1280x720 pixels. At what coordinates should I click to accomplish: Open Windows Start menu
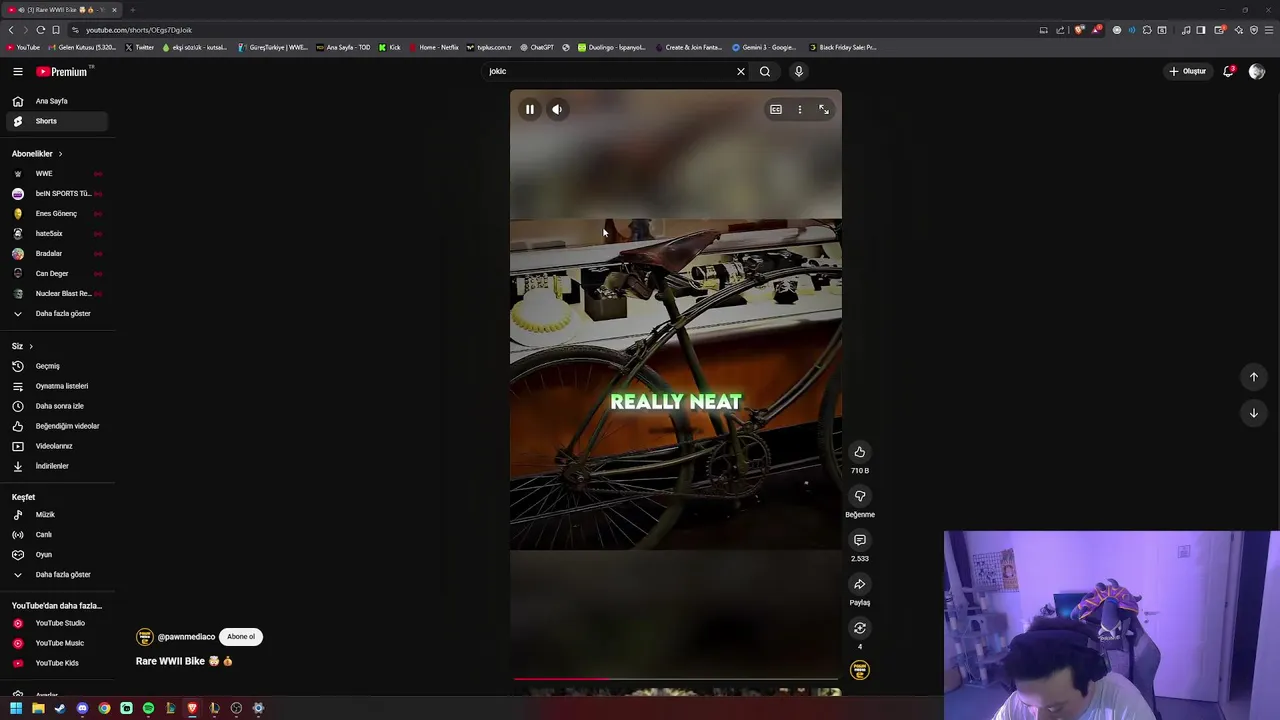[x=16, y=708]
